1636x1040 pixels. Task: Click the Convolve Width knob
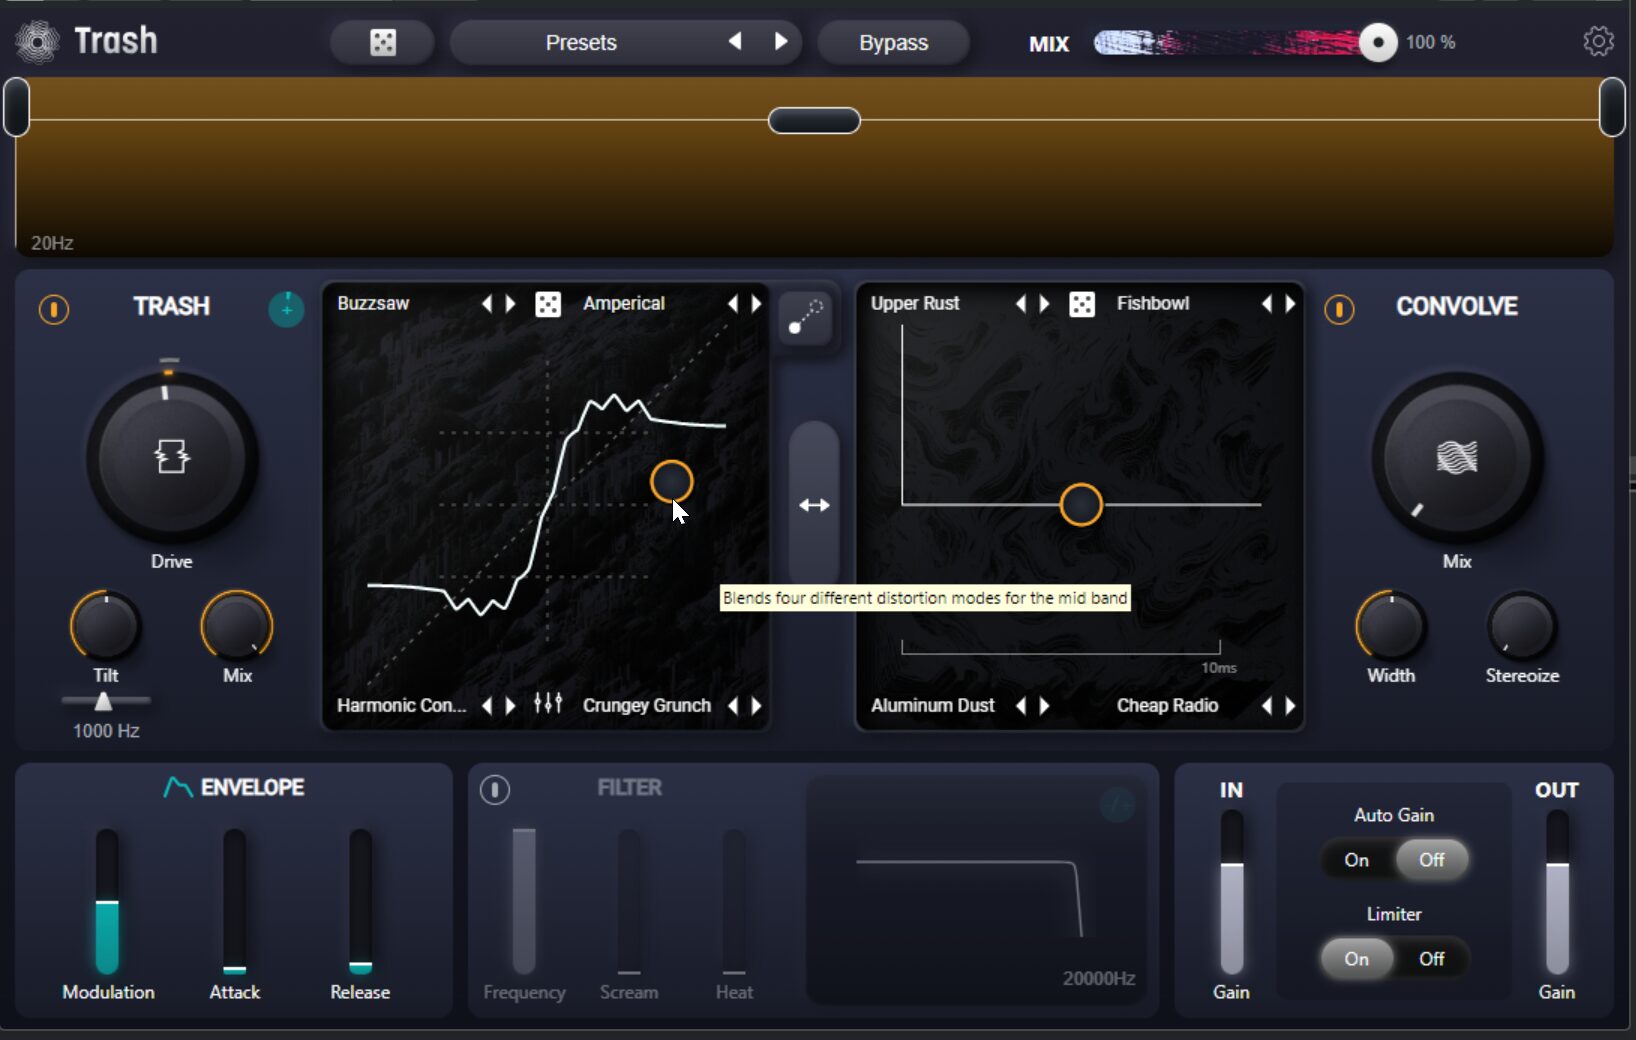pyautogui.click(x=1391, y=626)
